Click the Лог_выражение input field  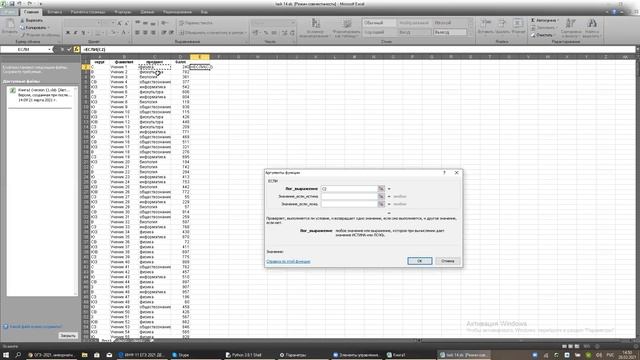[x=349, y=189]
